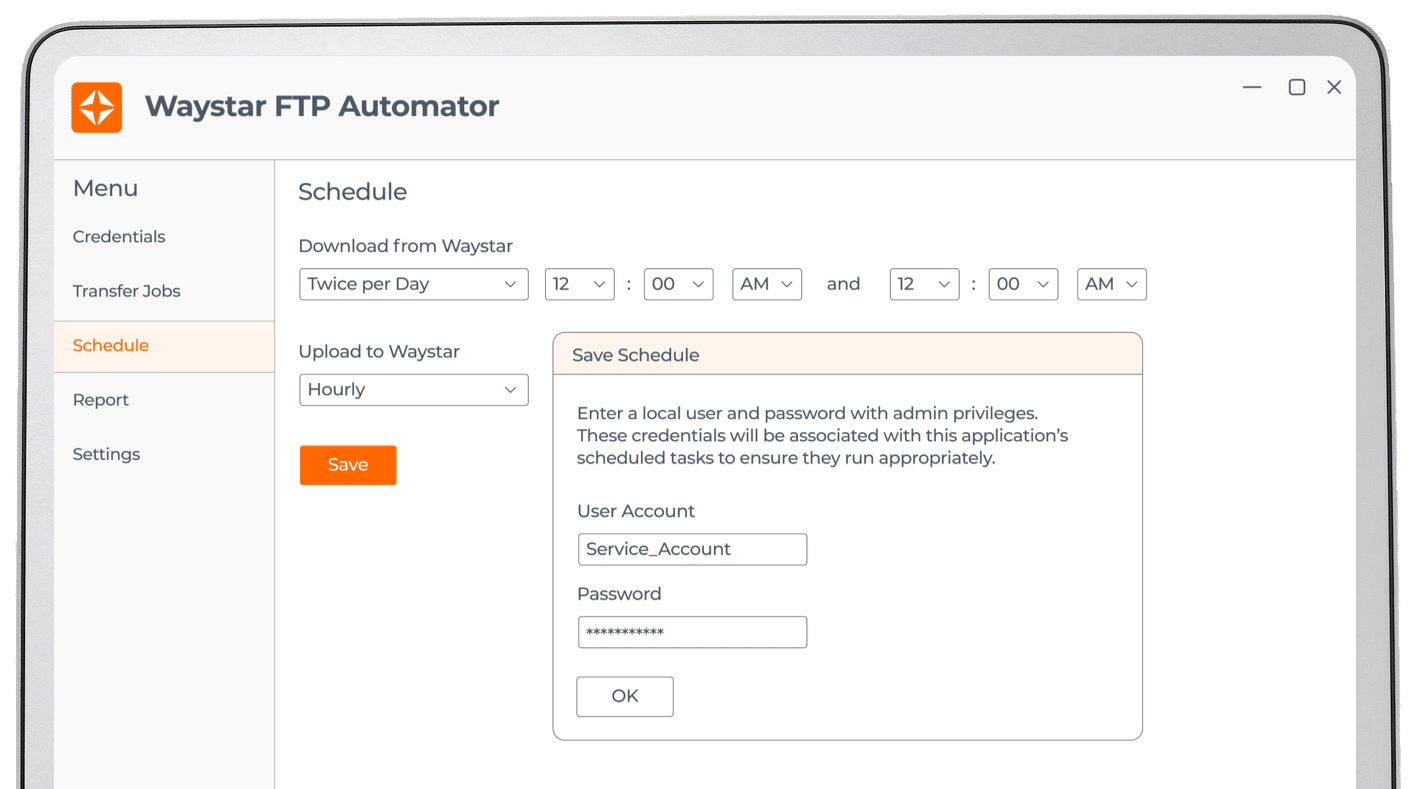
Task: Select Transfer Jobs from the menu
Action: coord(126,291)
